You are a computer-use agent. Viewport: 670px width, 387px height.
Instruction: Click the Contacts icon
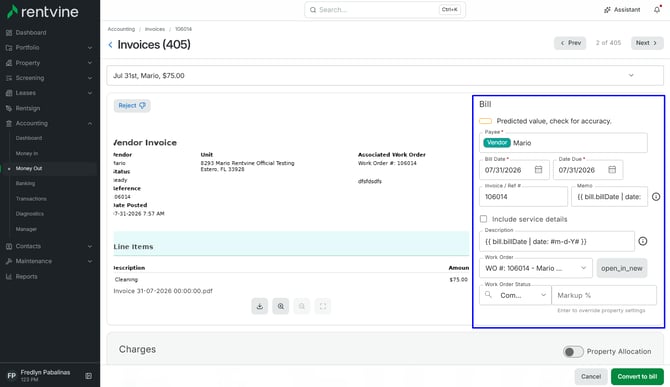coord(9,246)
